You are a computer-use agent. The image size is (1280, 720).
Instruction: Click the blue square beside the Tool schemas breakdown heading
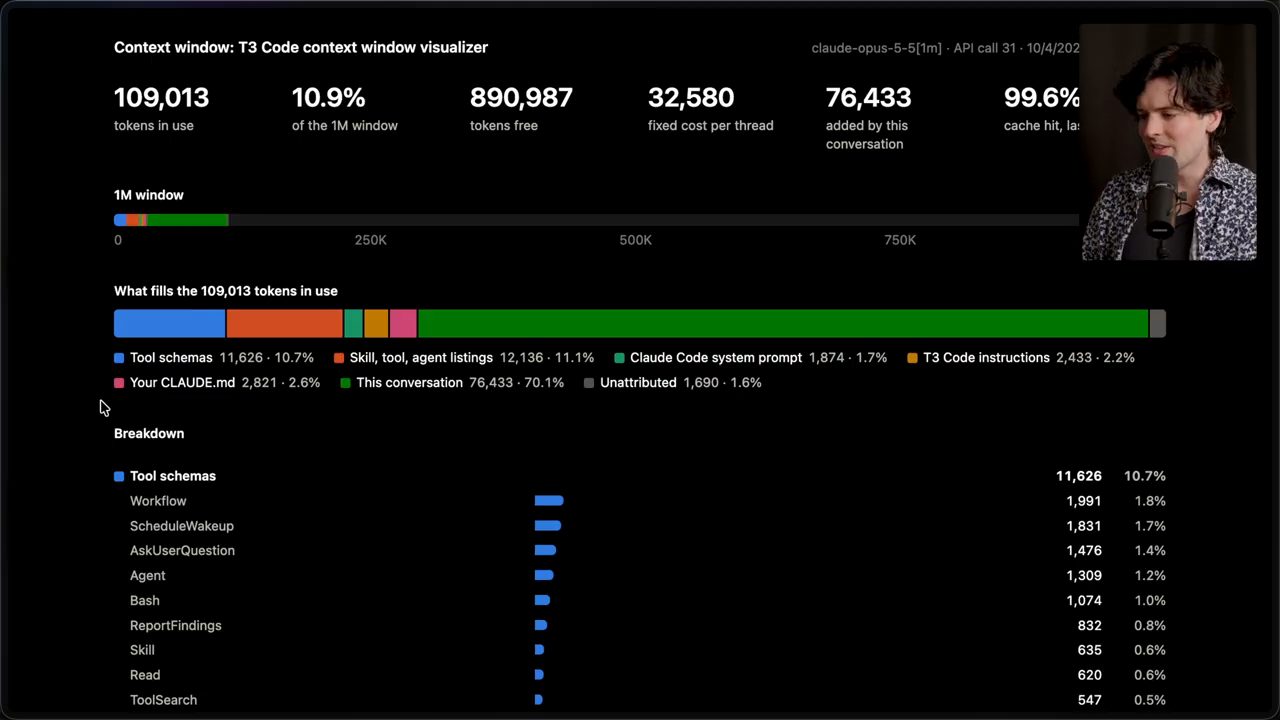119,477
